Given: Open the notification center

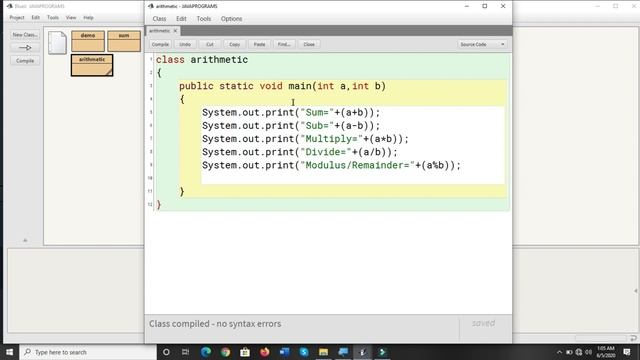Looking at the screenshot, I should pos(627,352).
